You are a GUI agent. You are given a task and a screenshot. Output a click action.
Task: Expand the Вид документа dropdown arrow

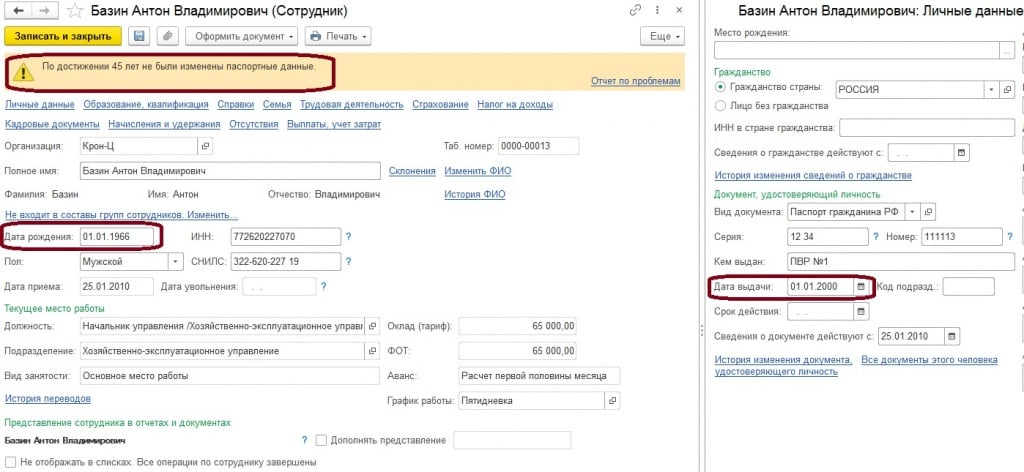[912, 212]
